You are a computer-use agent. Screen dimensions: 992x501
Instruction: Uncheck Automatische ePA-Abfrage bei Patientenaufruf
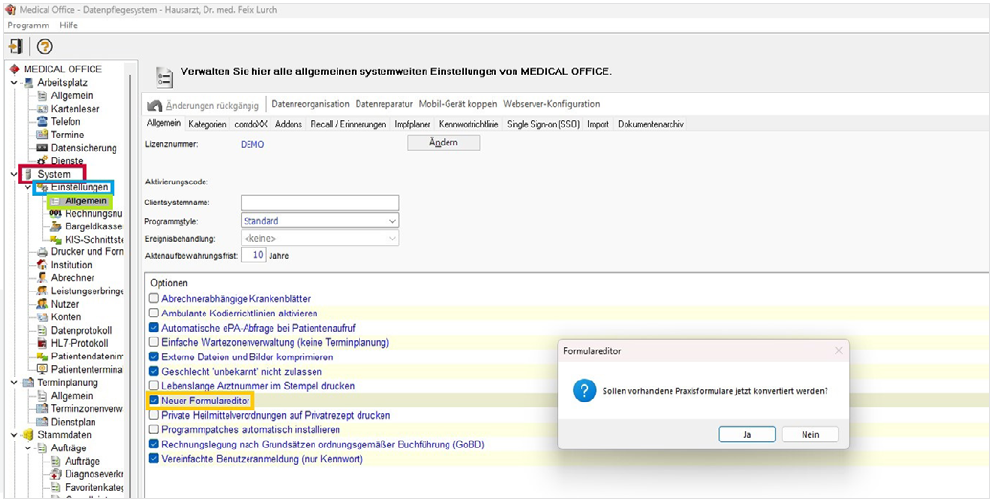(x=153, y=328)
